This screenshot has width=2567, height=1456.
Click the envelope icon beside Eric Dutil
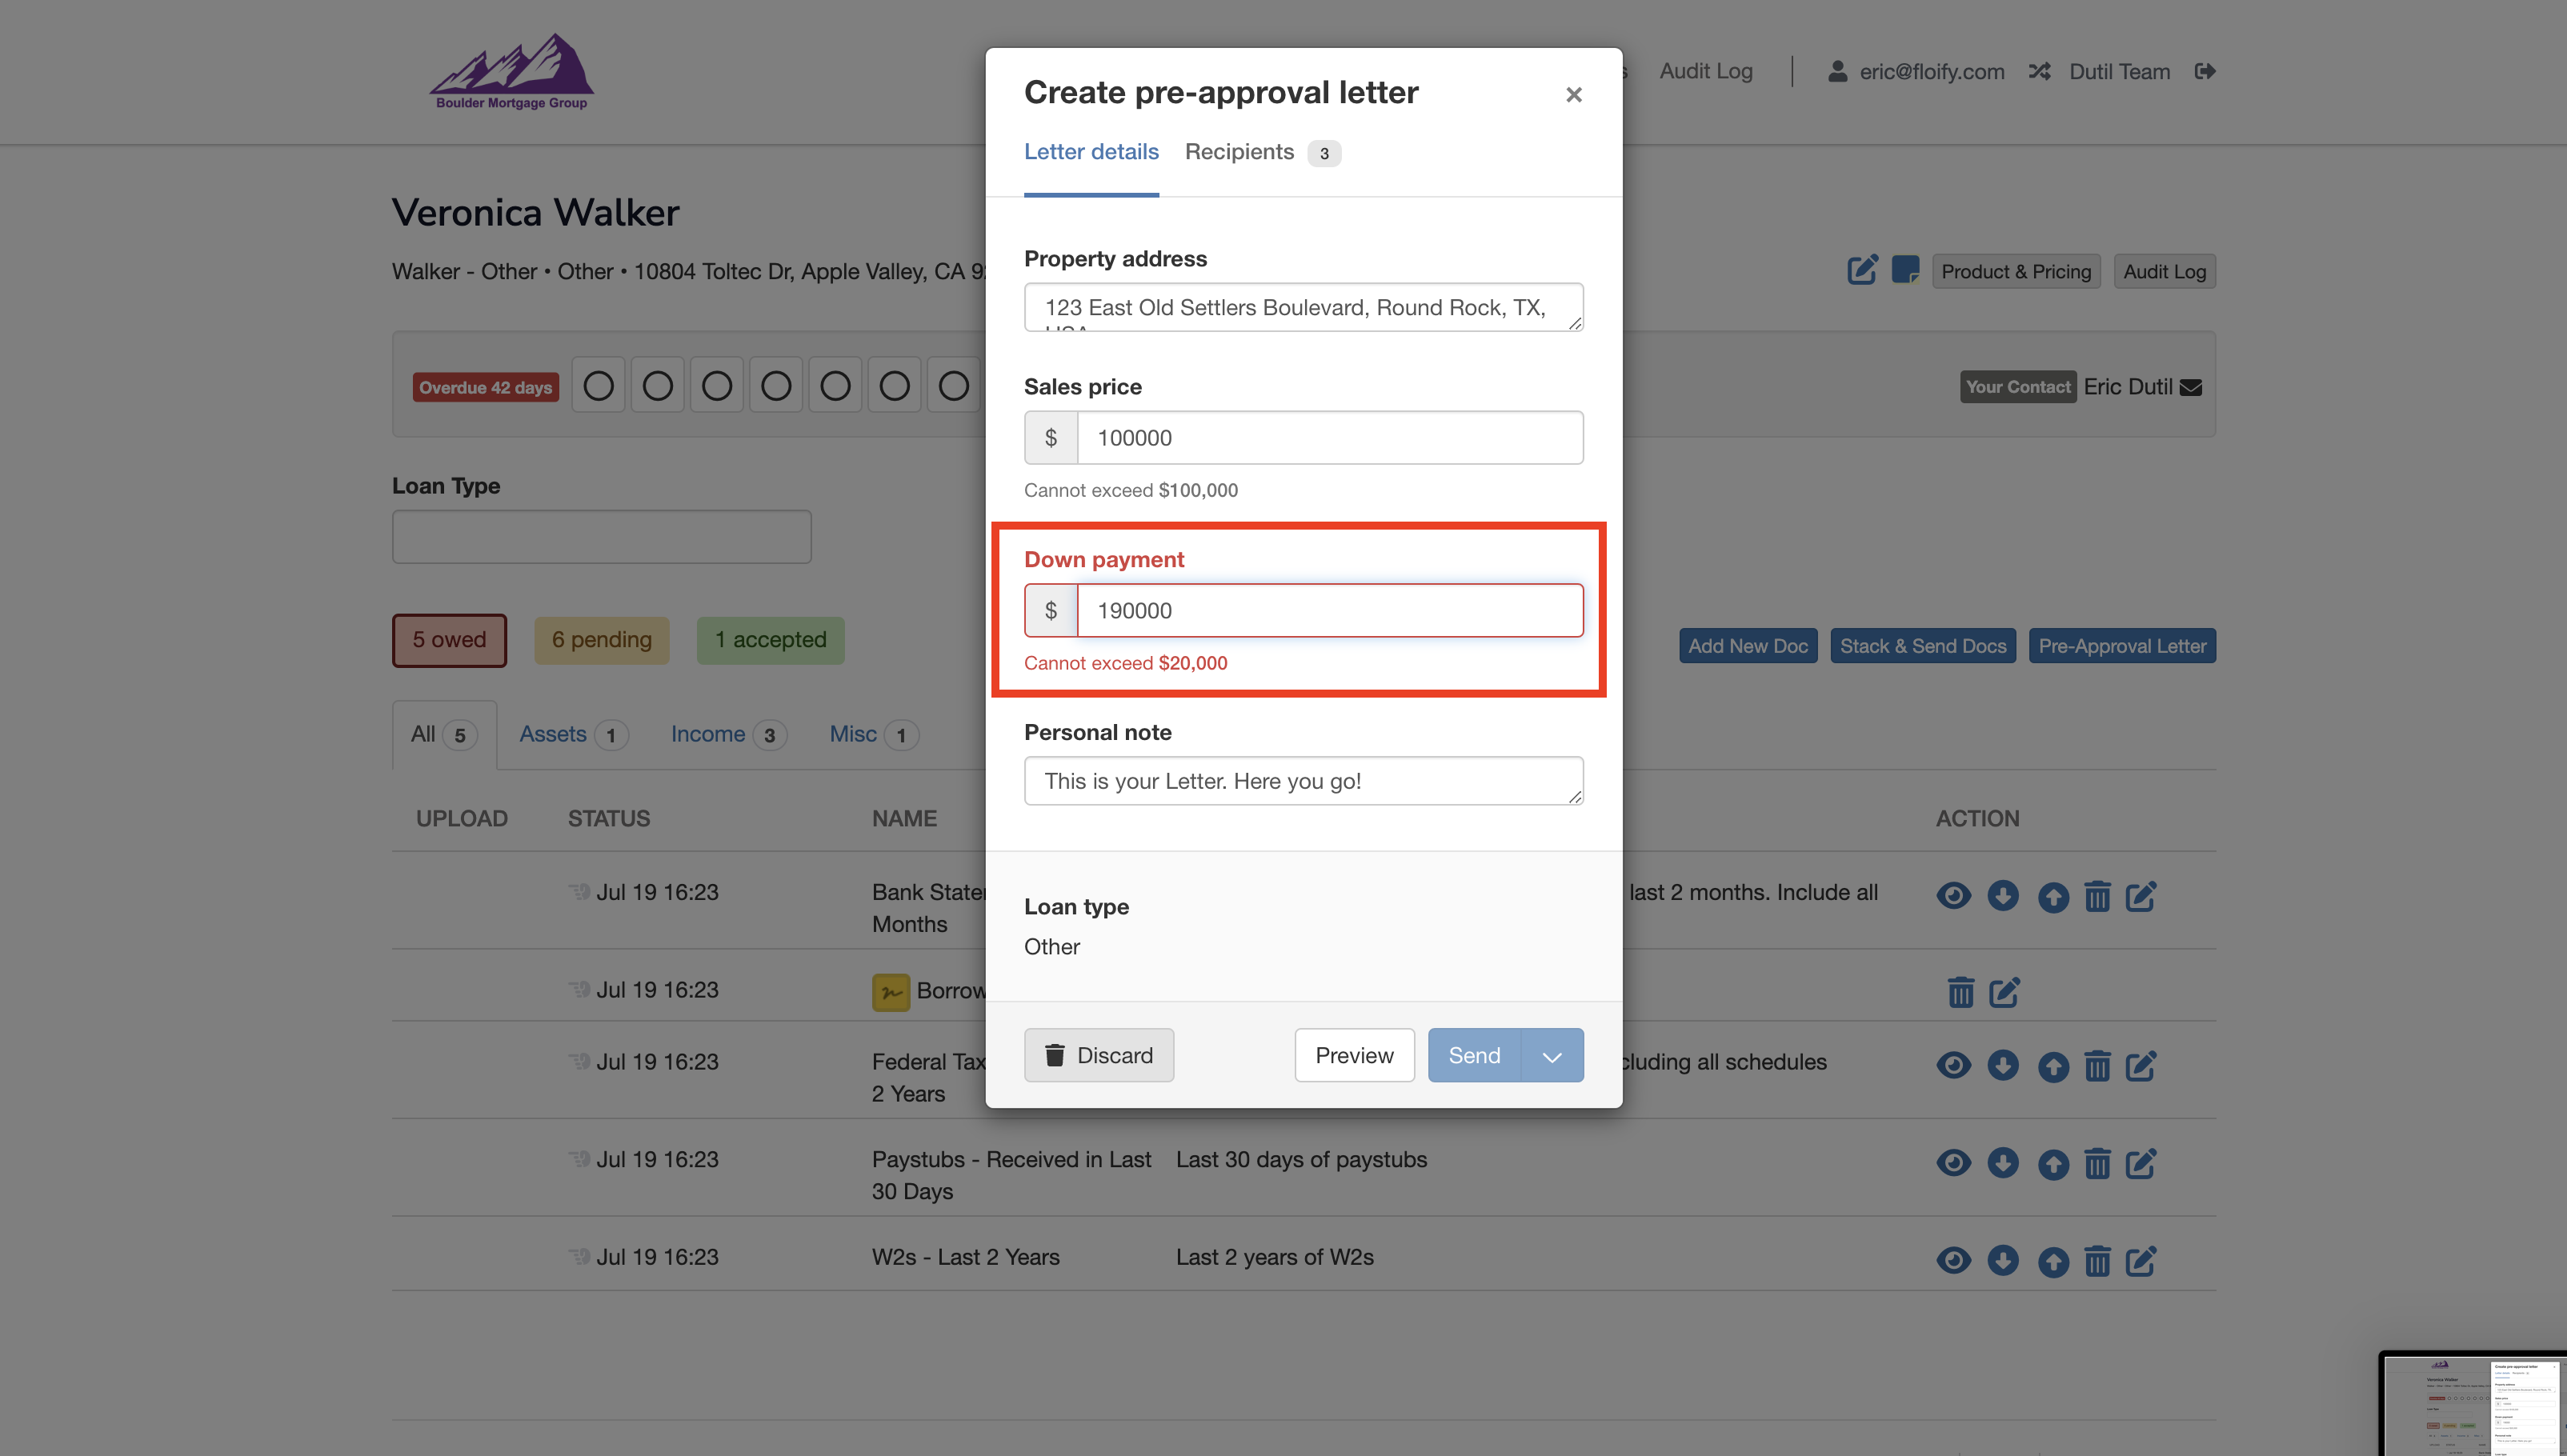2190,388
